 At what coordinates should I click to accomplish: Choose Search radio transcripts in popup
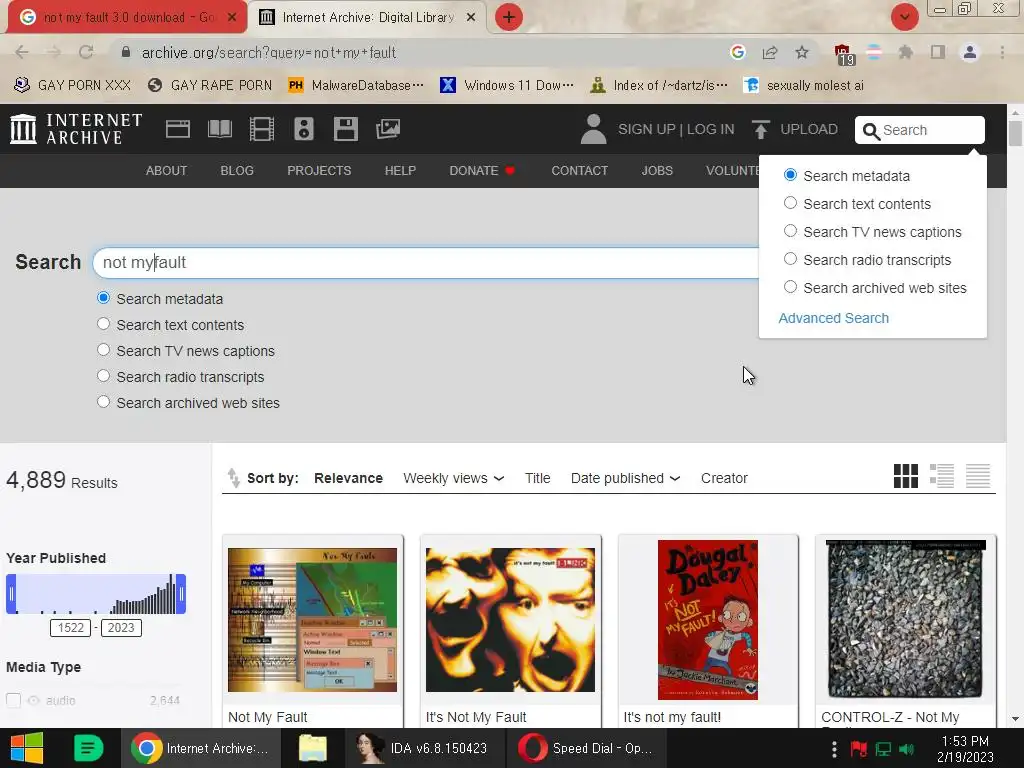[790, 259]
